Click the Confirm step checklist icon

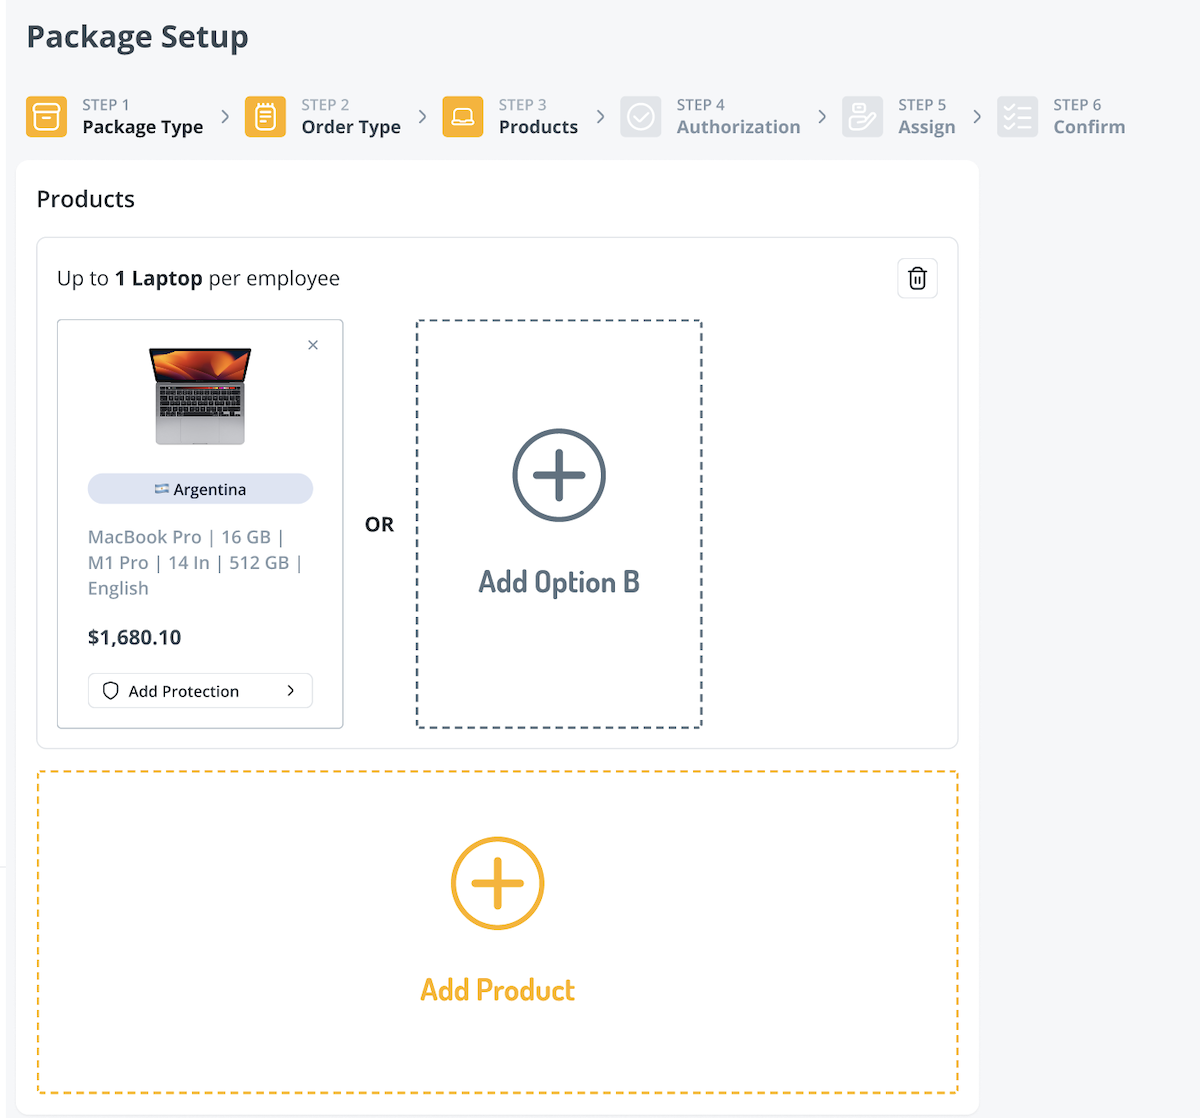pos(1017,116)
